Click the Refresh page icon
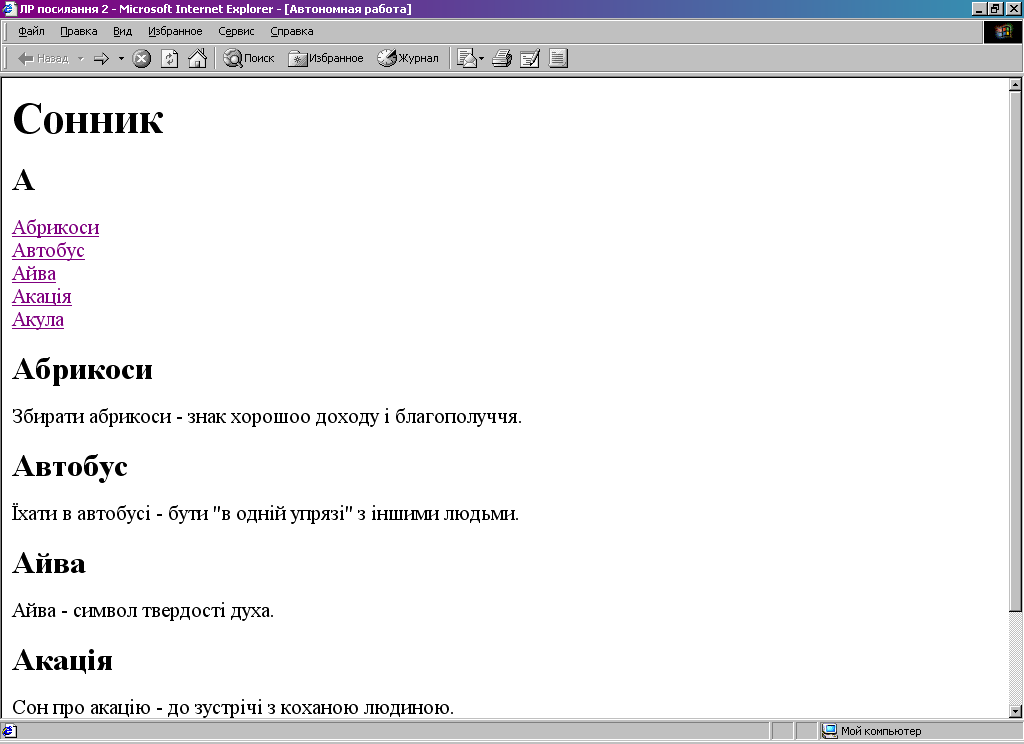Viewport: 1024px width, 744px height. pos(170,59)
